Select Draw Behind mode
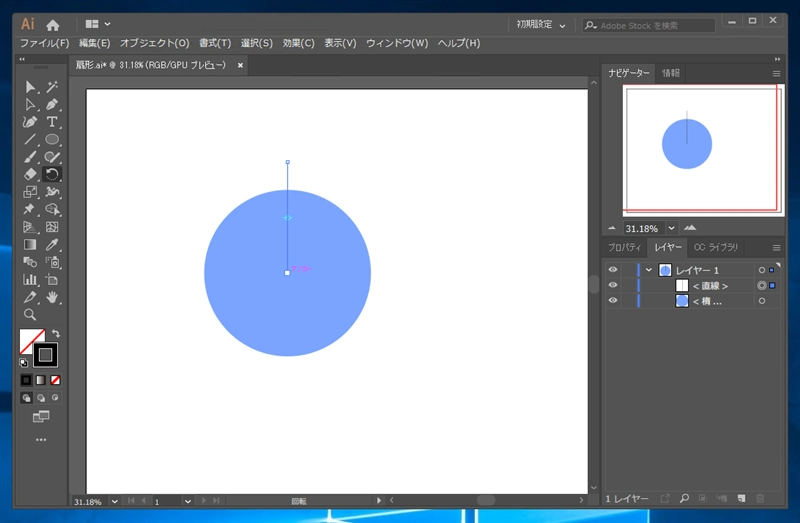Screen dimensions: 800x523 pos(41,398)
